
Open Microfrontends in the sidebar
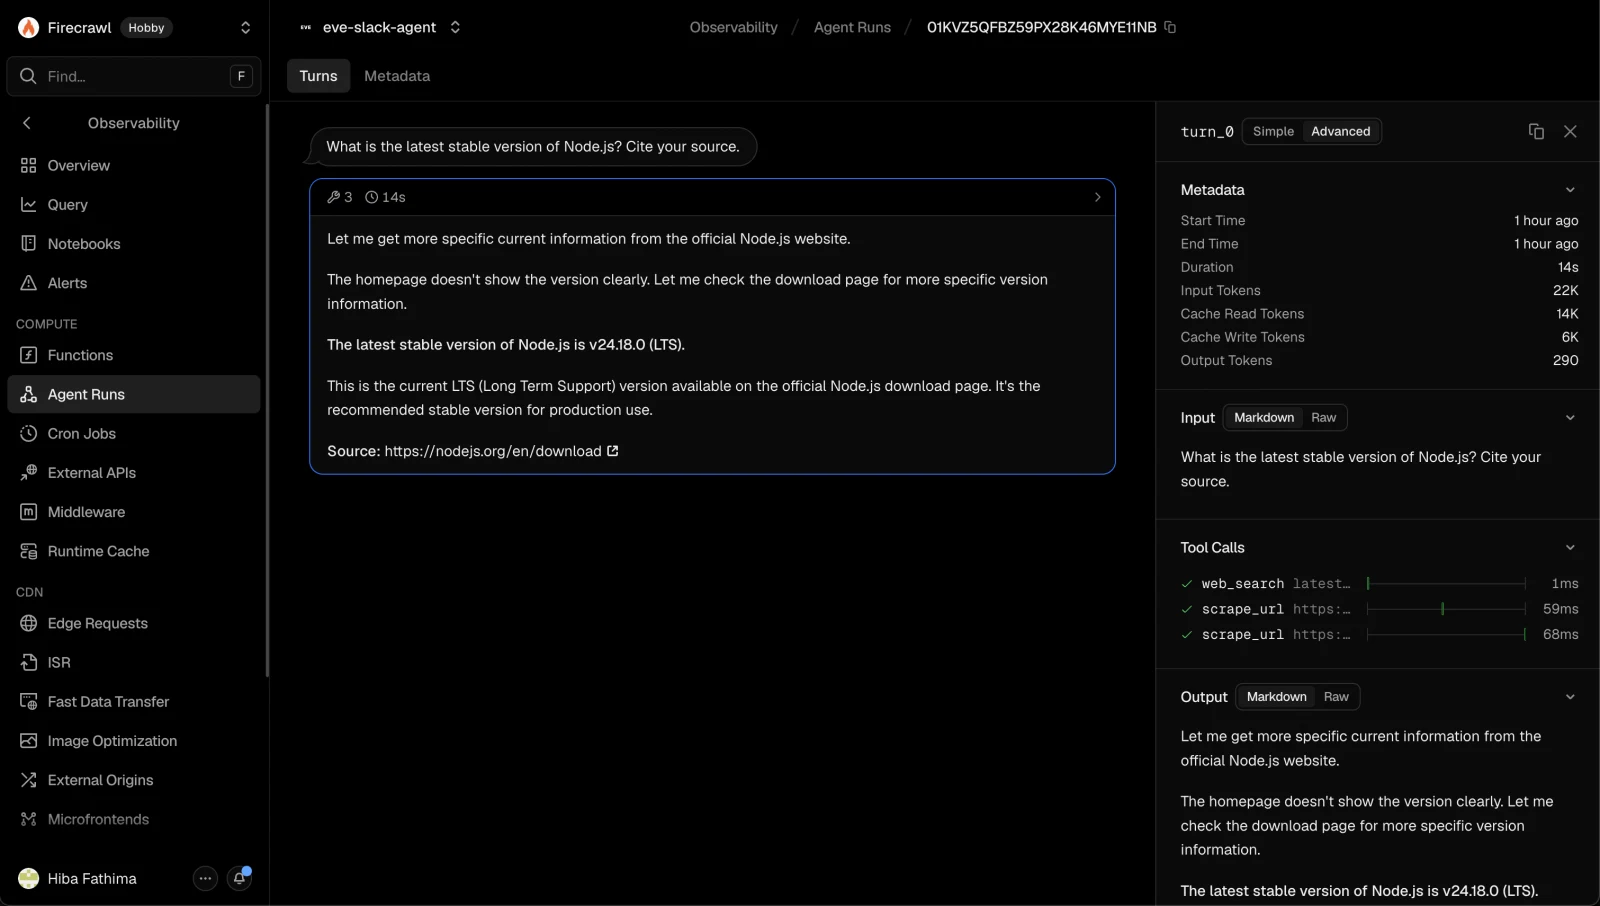point(134,819)
